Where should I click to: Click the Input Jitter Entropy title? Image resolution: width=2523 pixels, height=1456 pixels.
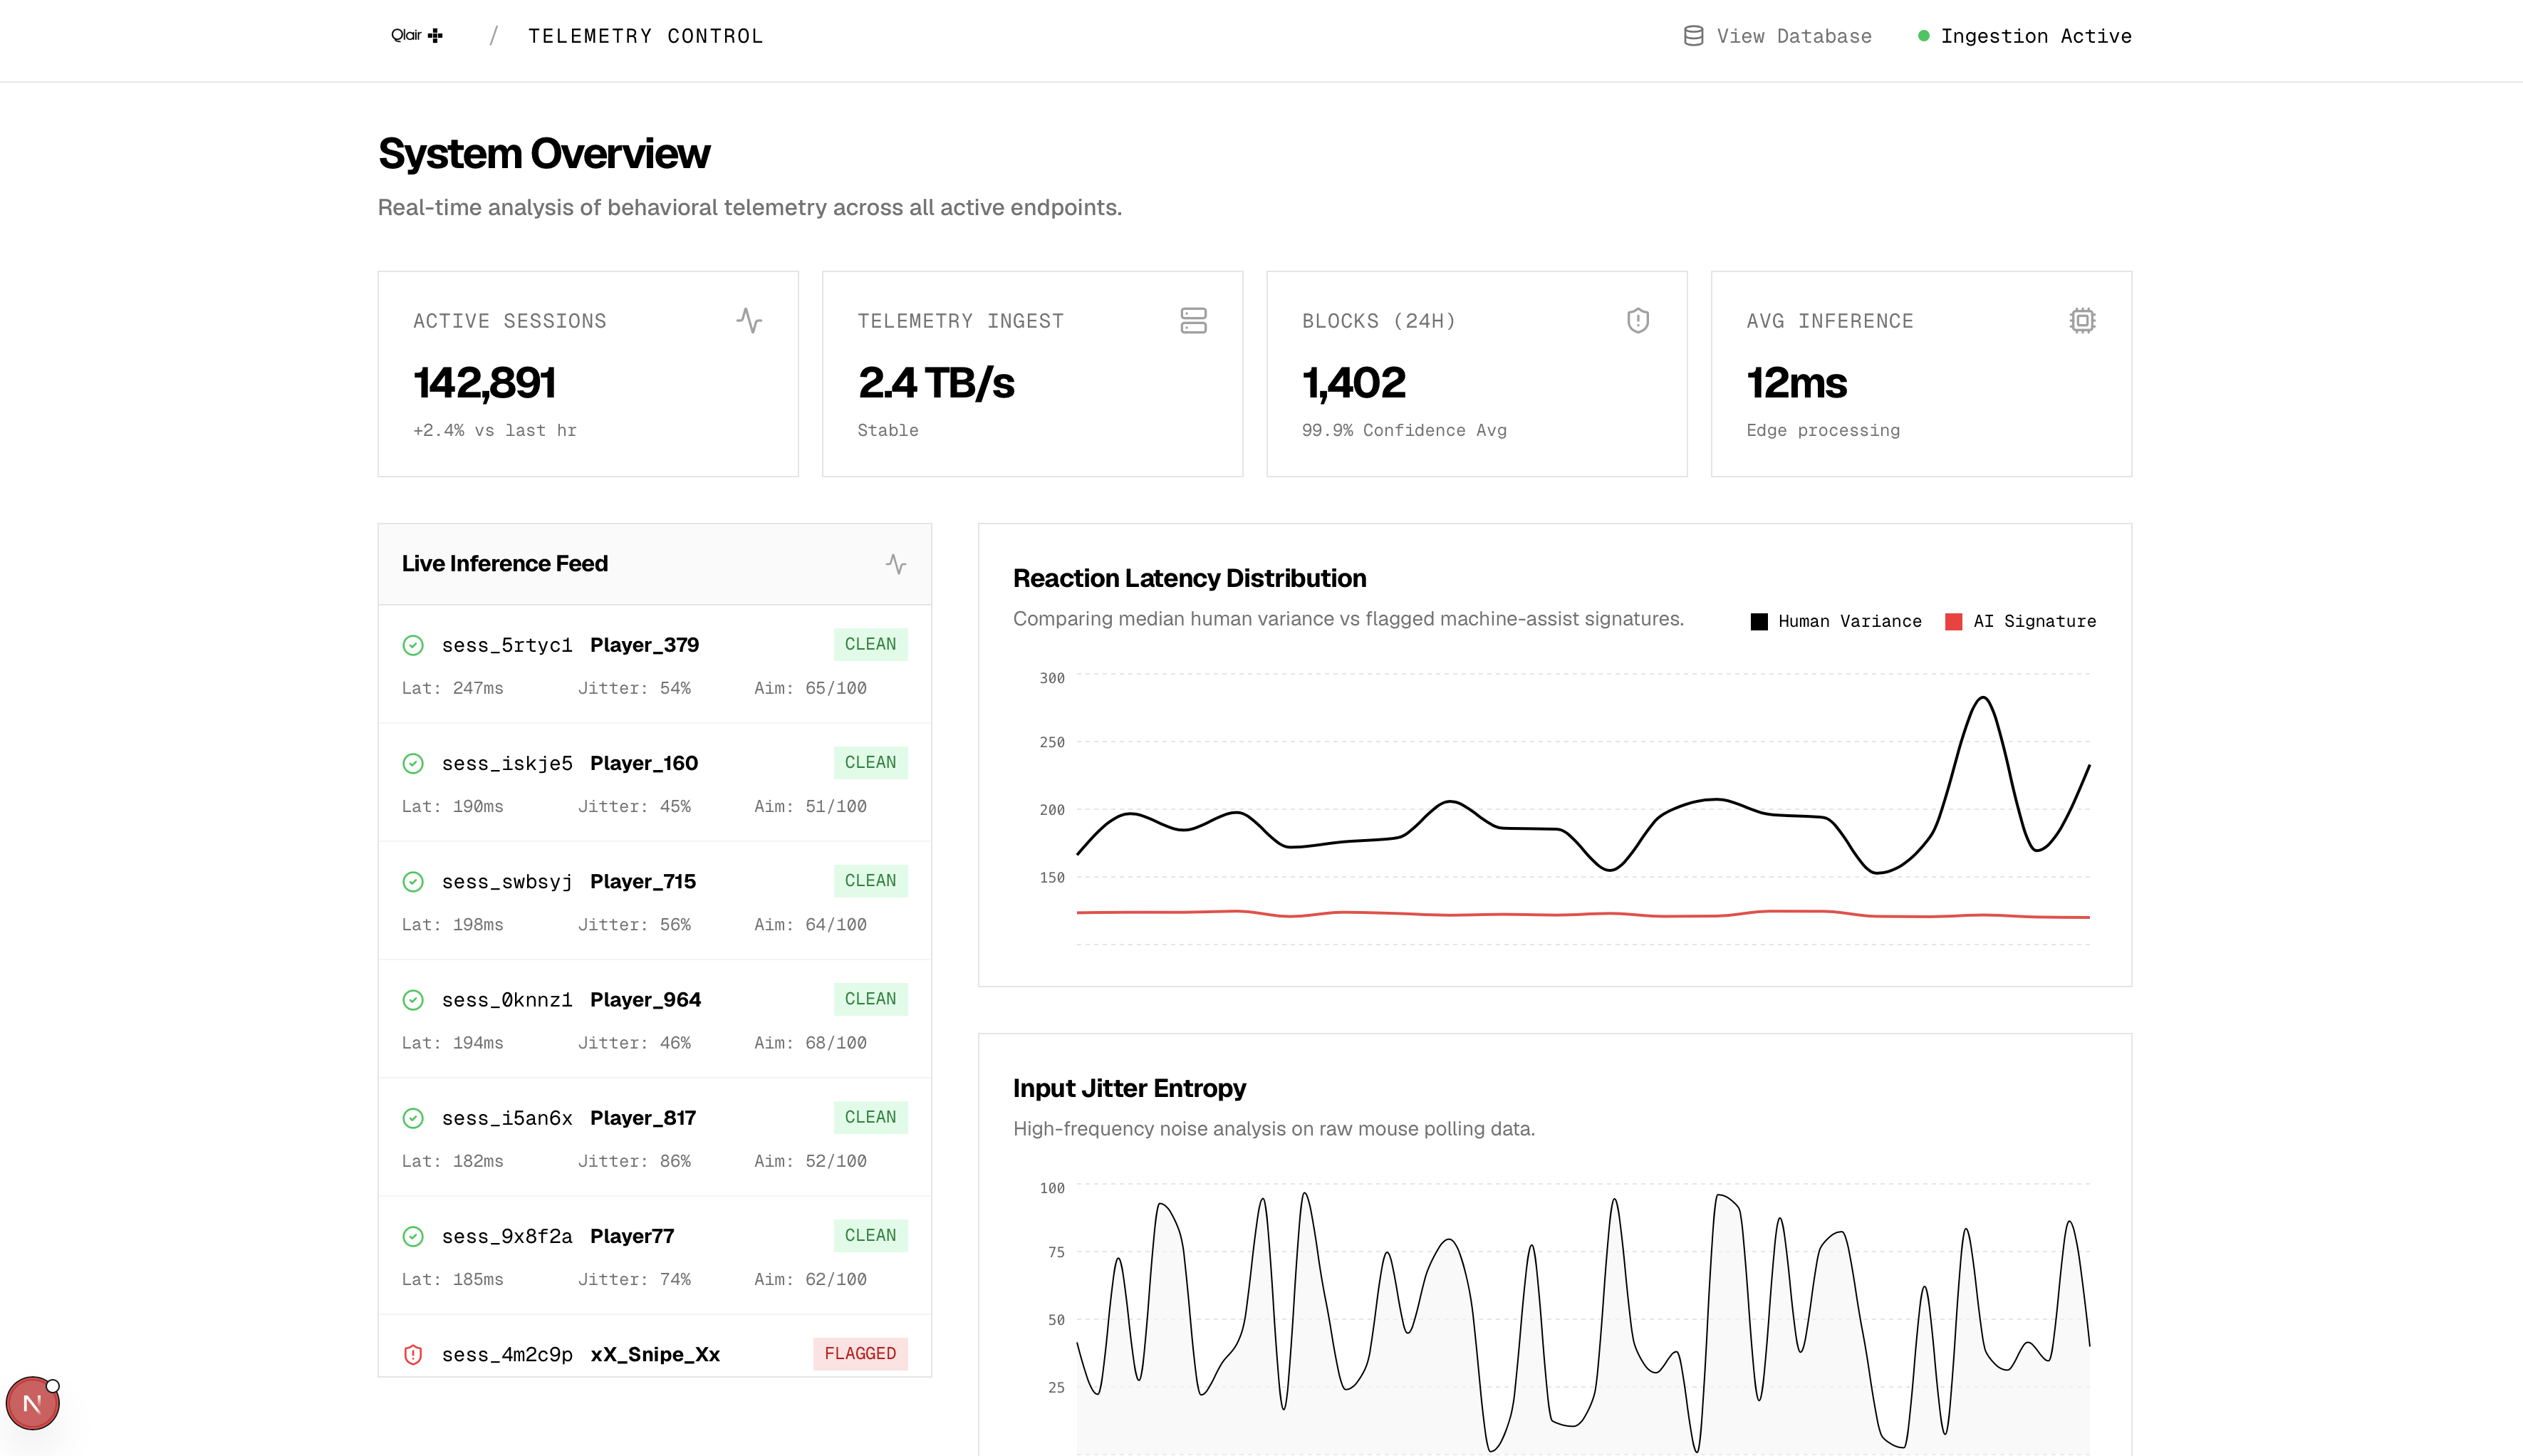[1129, 1089]
